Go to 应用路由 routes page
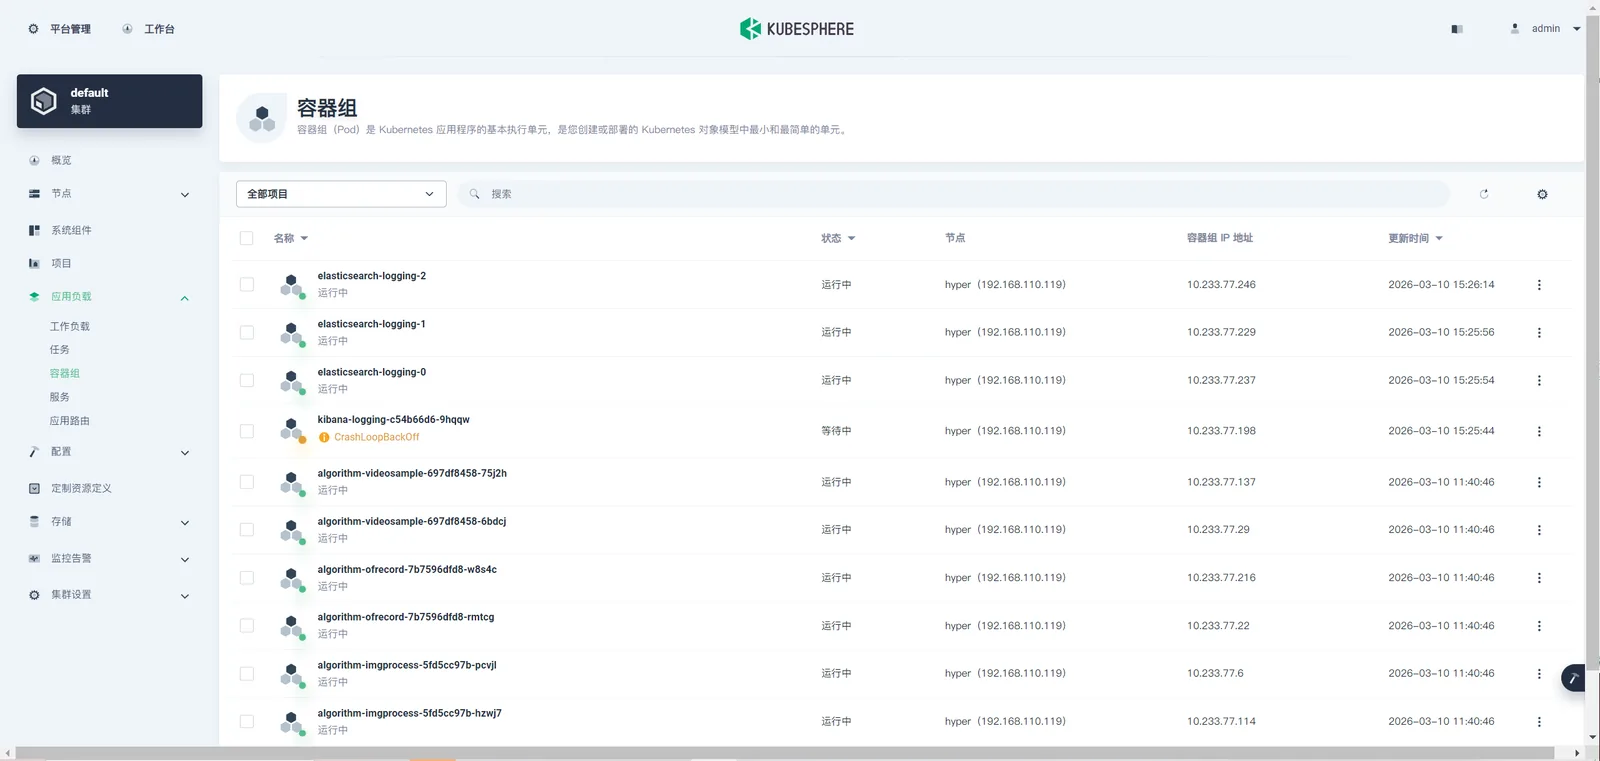Viewport: 1600px width, 761px height. point(70,421)
